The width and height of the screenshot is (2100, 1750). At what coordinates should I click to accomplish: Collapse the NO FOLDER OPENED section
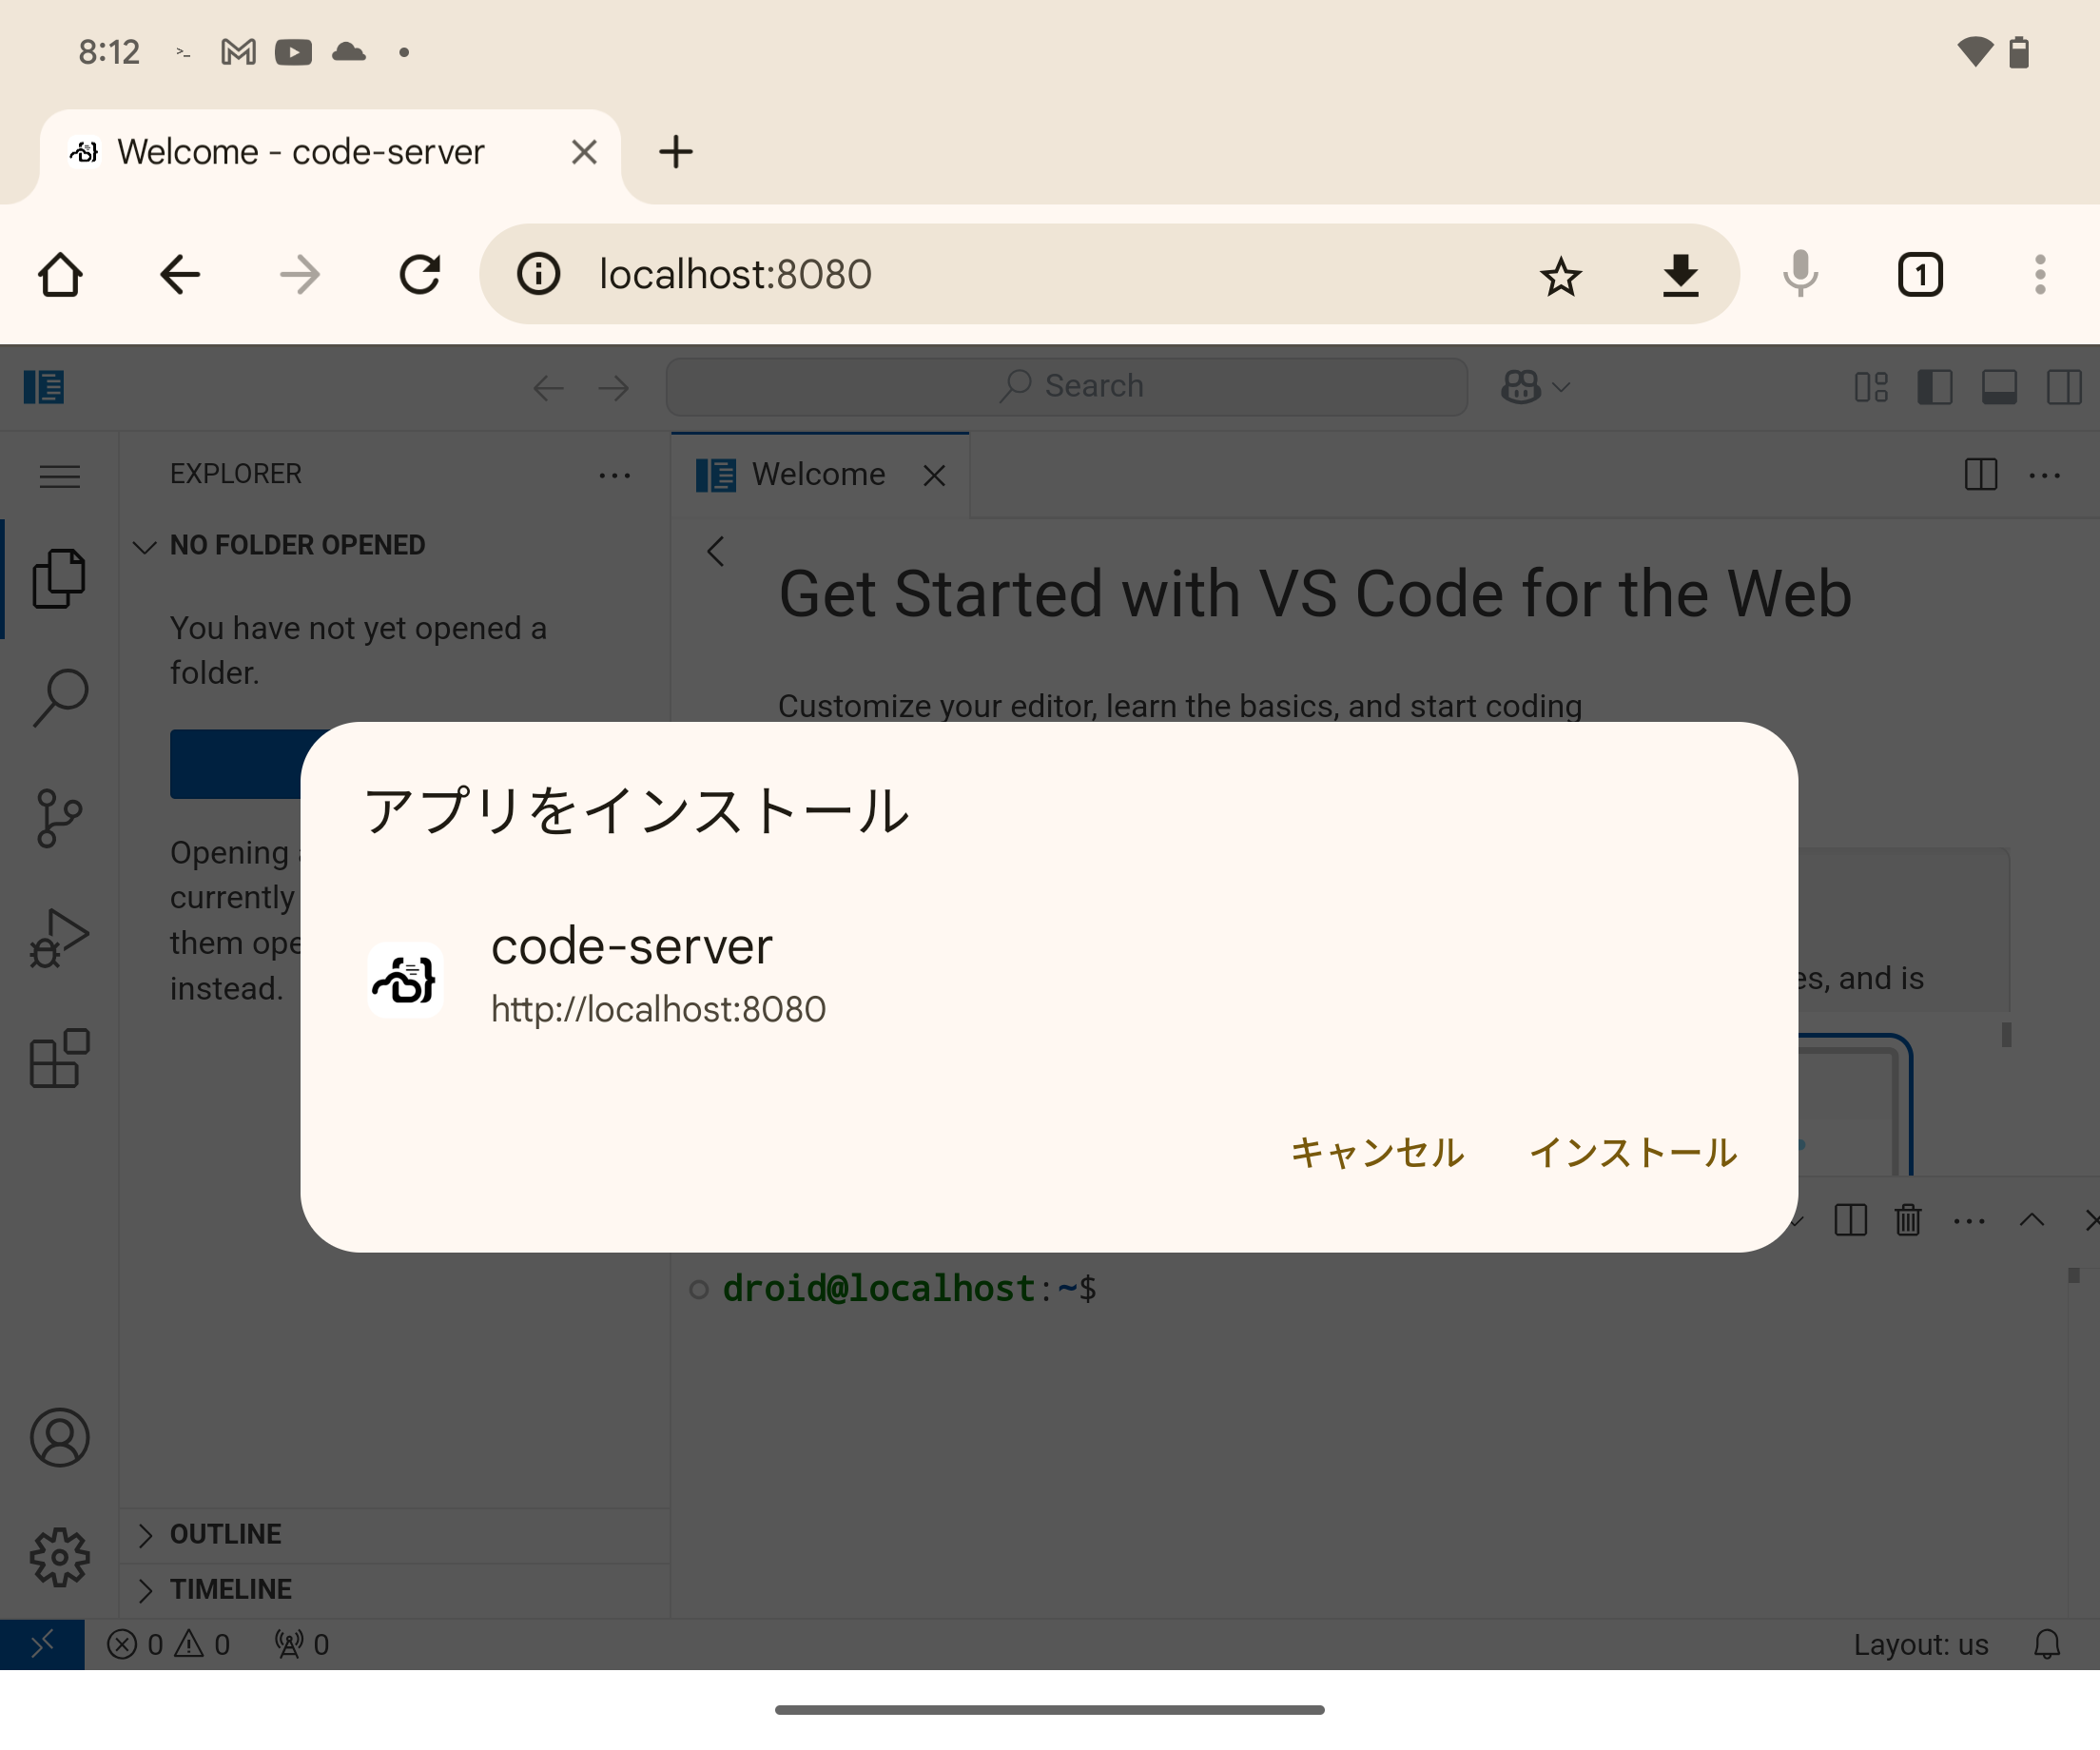[x=296, y=545]
